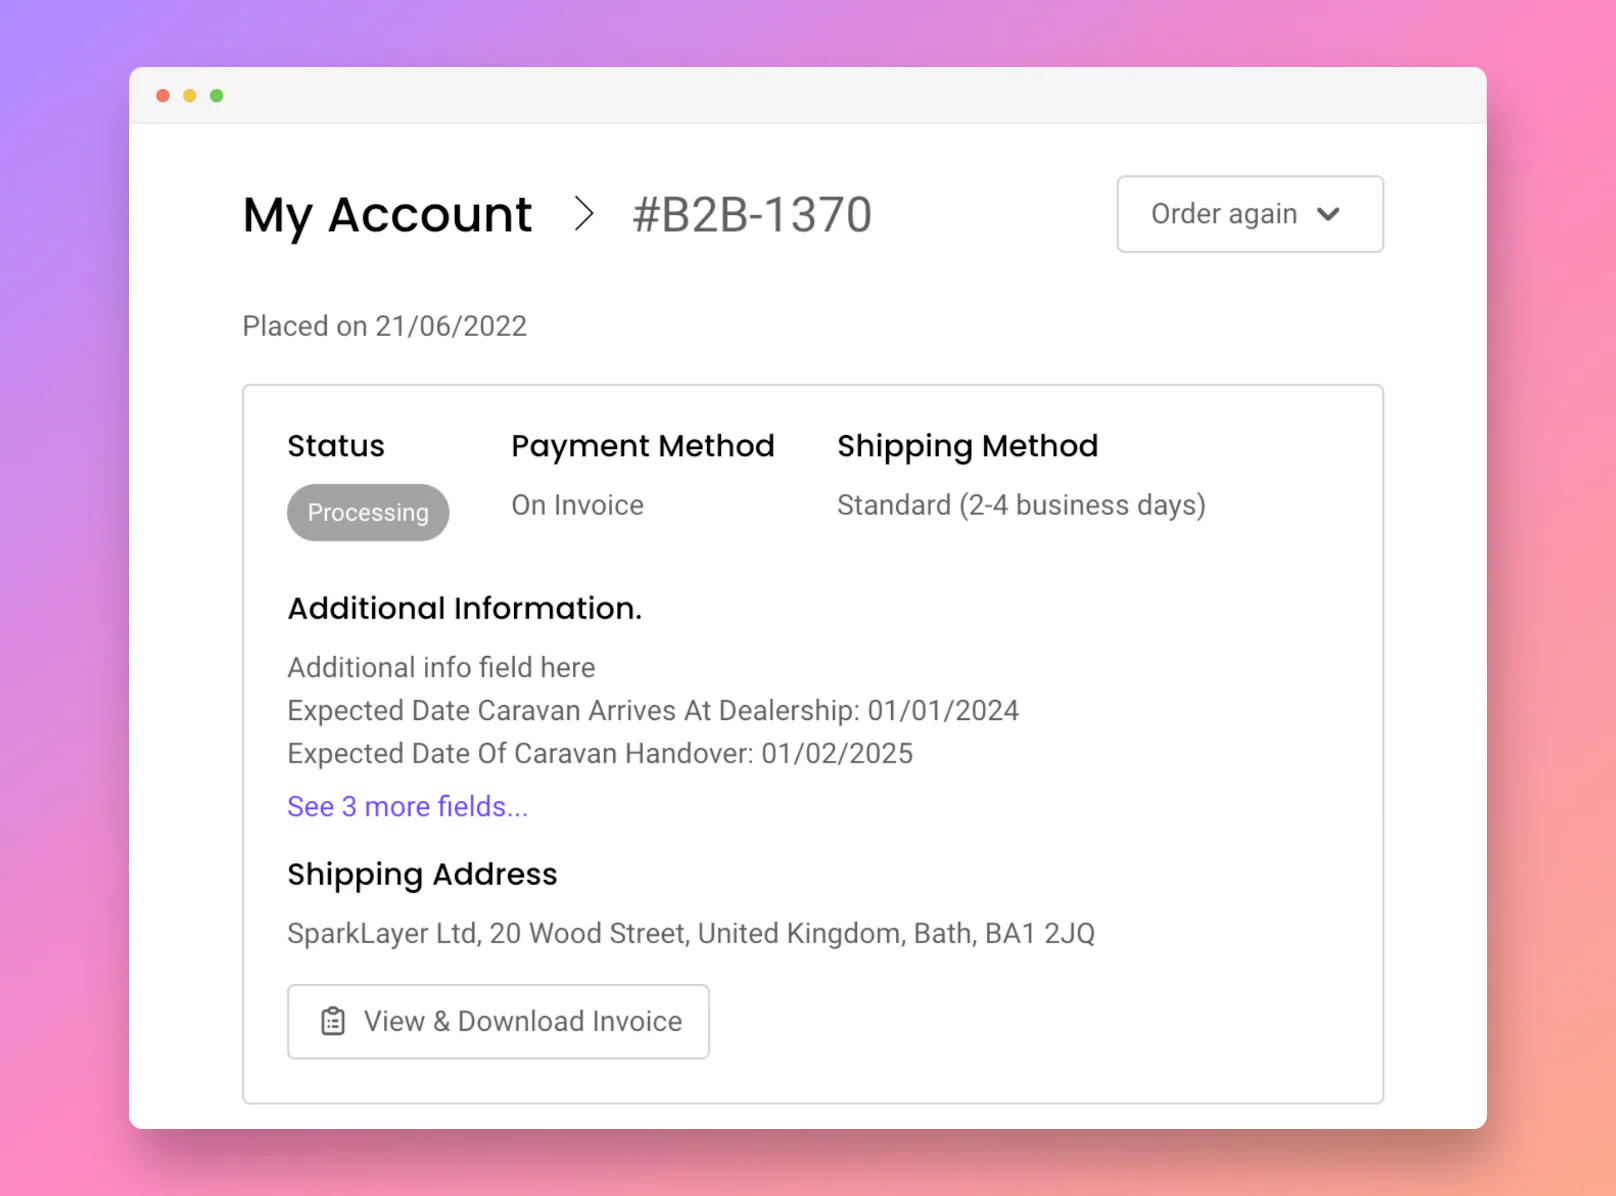This screenshot has width=1616, height=1196.
Task: Open the Order again dropdown
Action: [1250, 214]
